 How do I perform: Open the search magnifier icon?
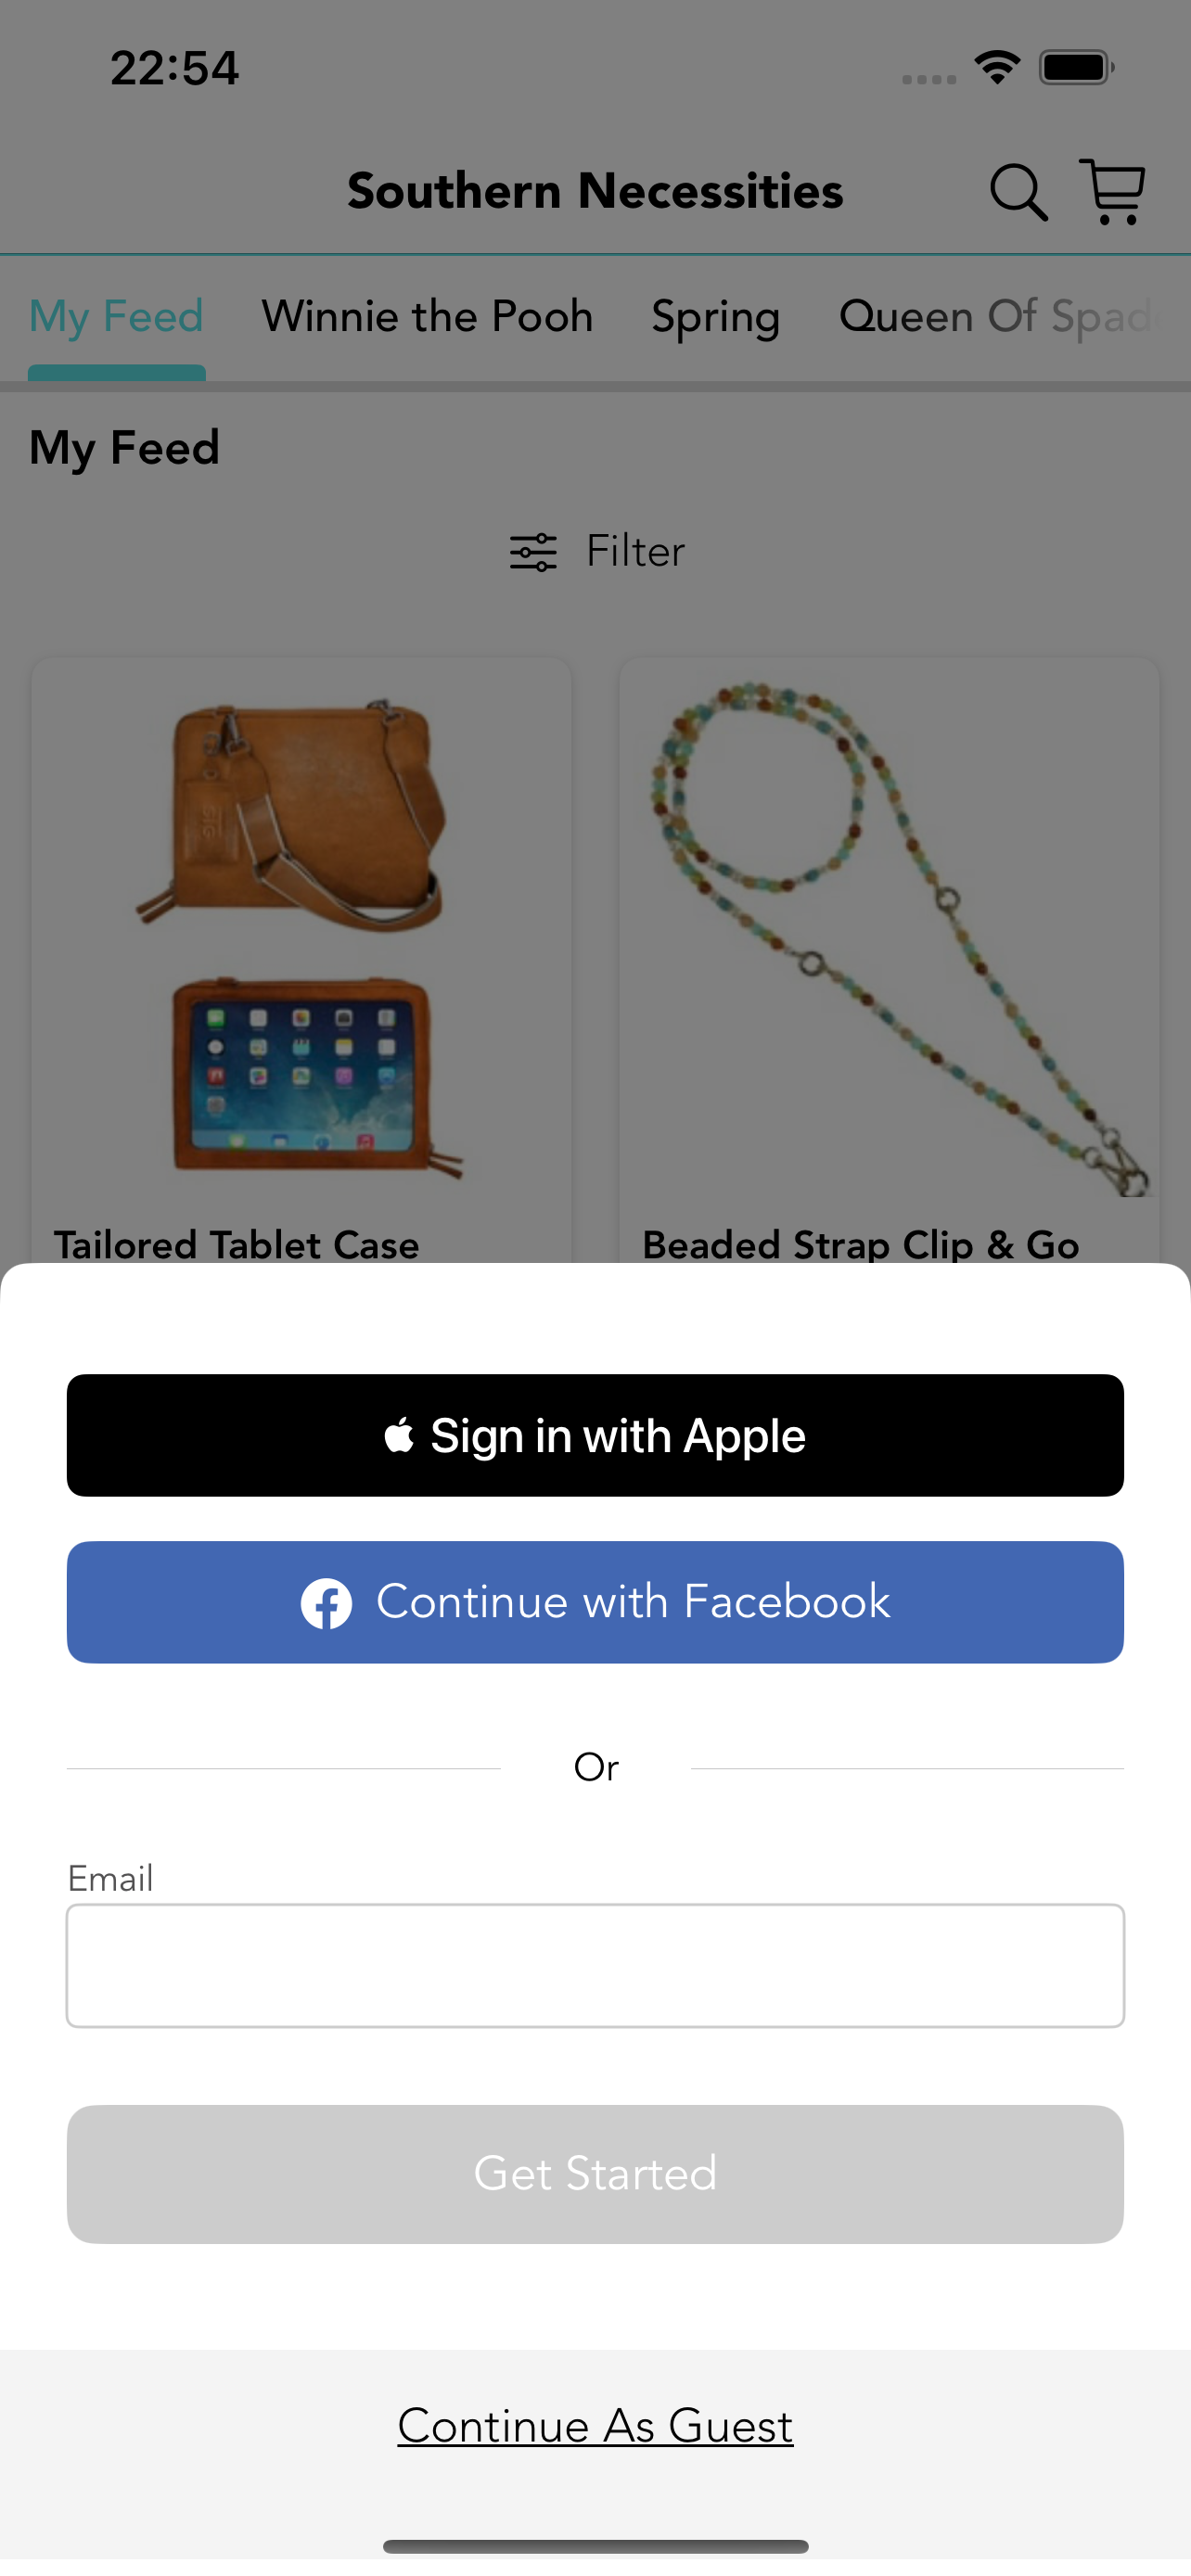tap(1018, 192)
